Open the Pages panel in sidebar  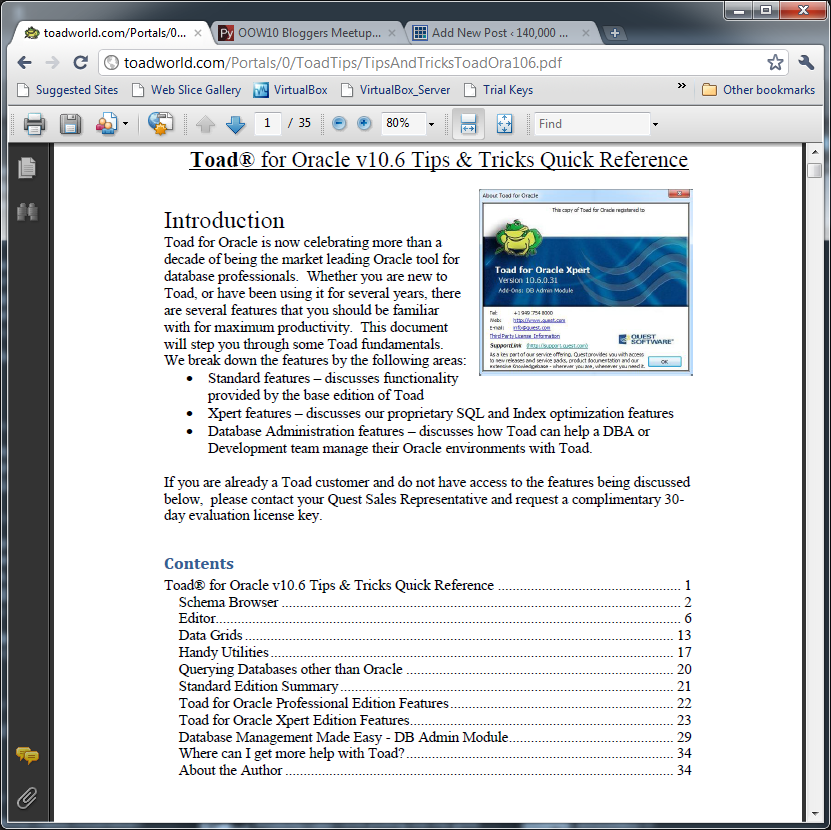click(x=26, y=168)
